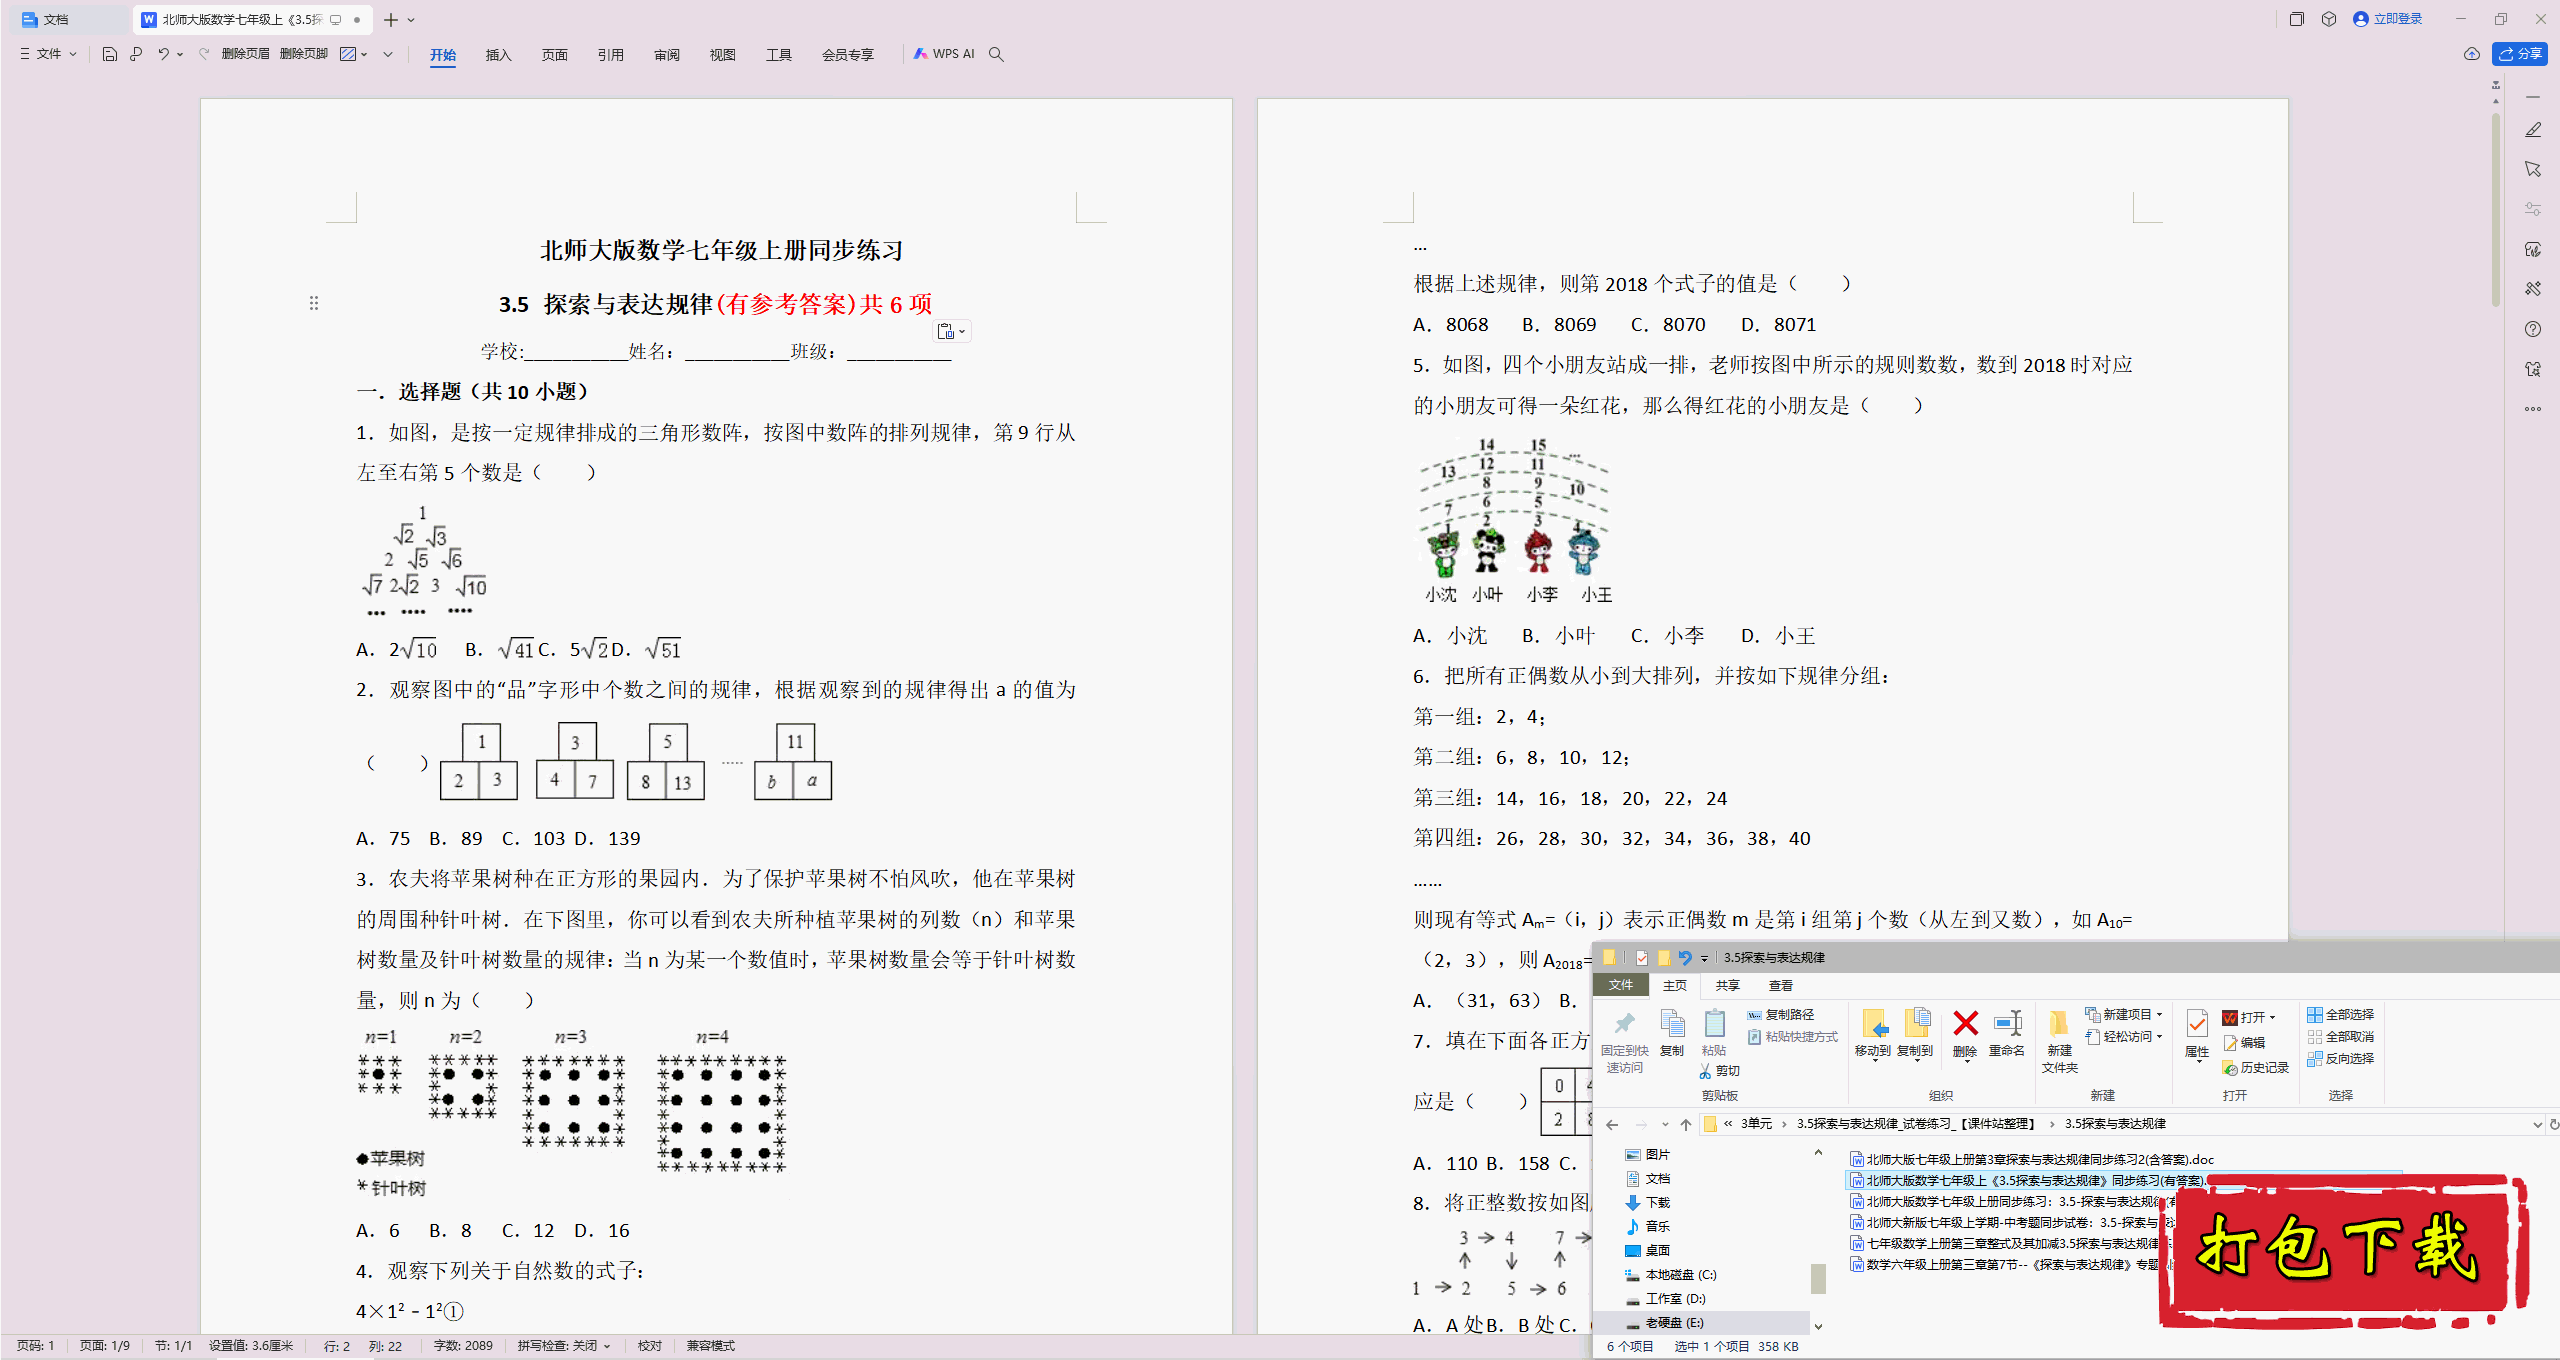Select 老硬盘 (E:) in Explorer navigation pane
This screenshot has height=1360, width=2560.
[1665, 1323]
